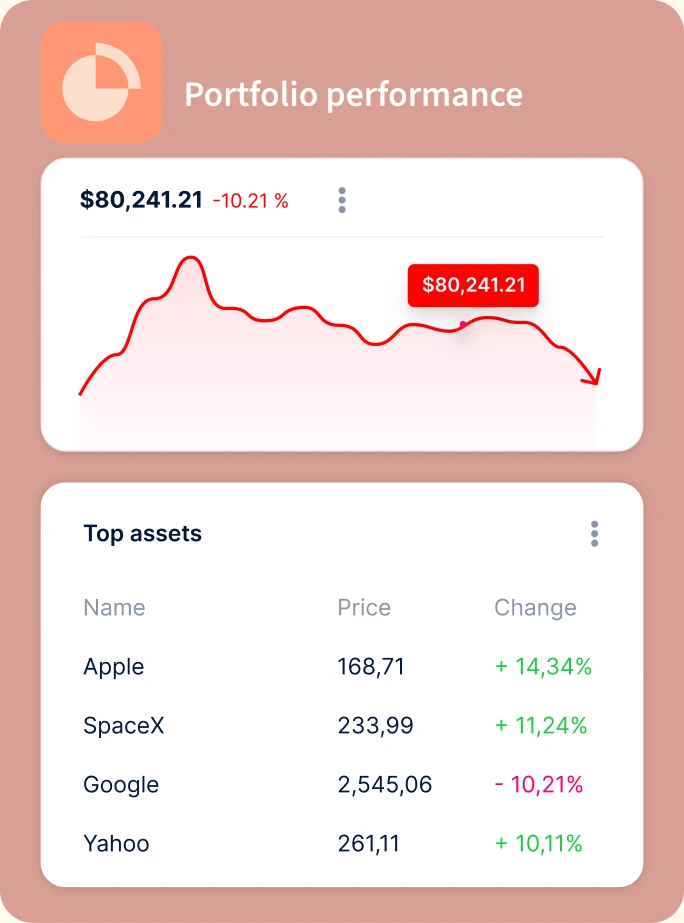Sort by the Name column header
Viewport: 684px width, 923px height.
click(114, 607)
